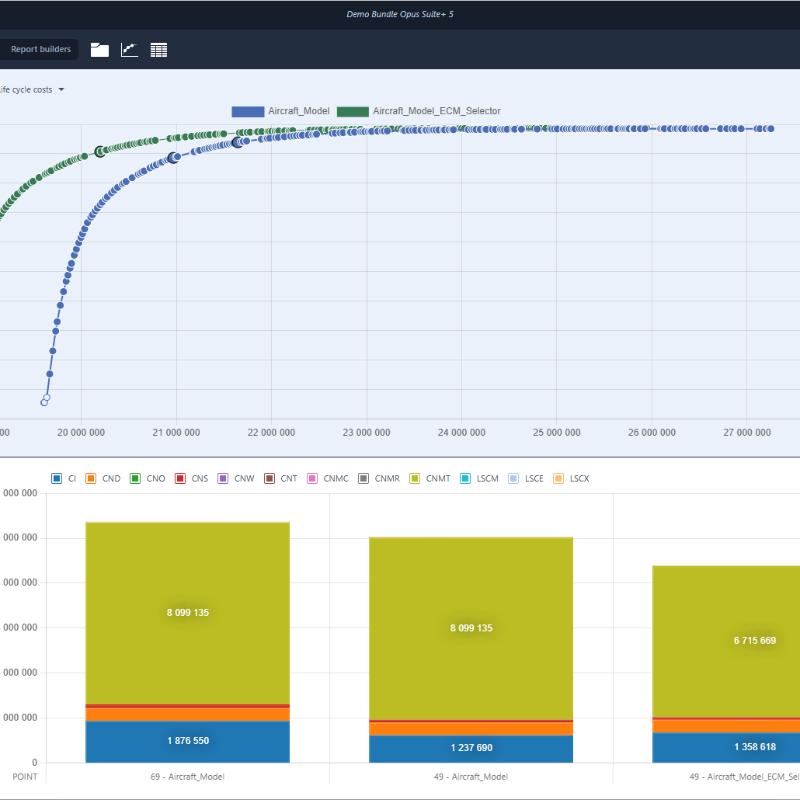Toggle the CI legend item
Image resolution: width=800 pixels, height=800 pixels.
[x=64, y=479]
